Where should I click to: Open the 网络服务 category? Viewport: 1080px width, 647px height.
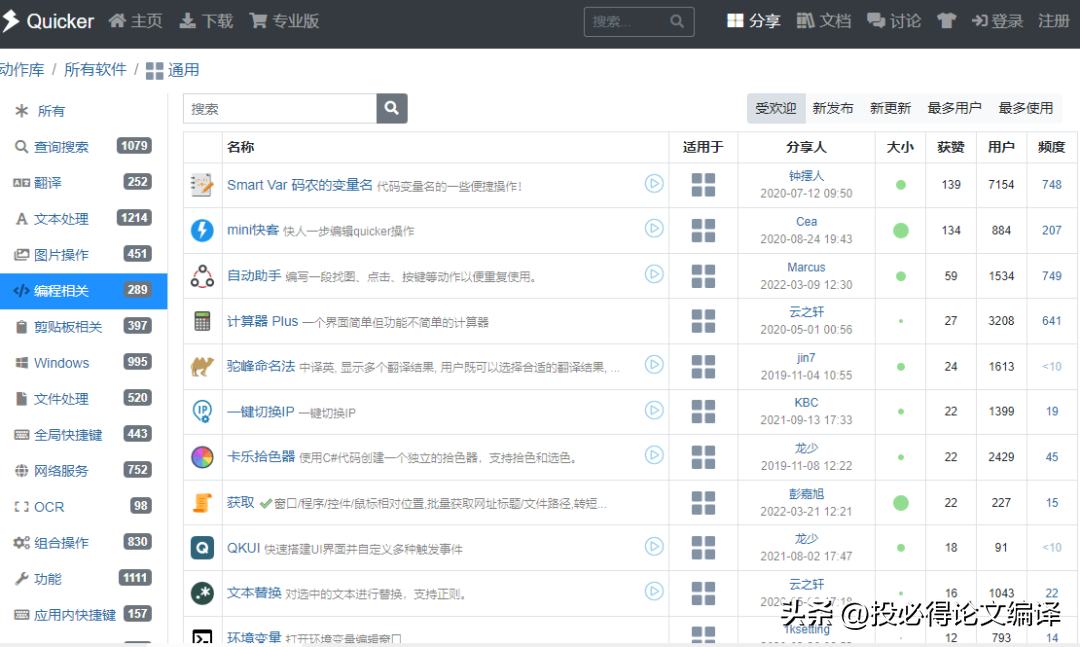pos(83,471)
